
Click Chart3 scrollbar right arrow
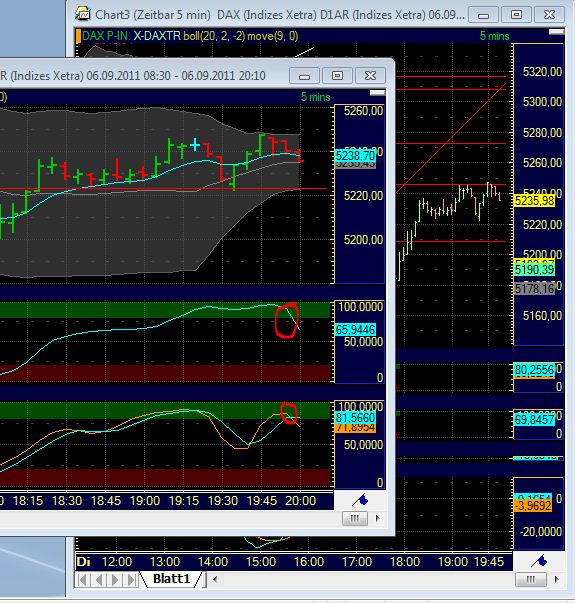(557, 579)
